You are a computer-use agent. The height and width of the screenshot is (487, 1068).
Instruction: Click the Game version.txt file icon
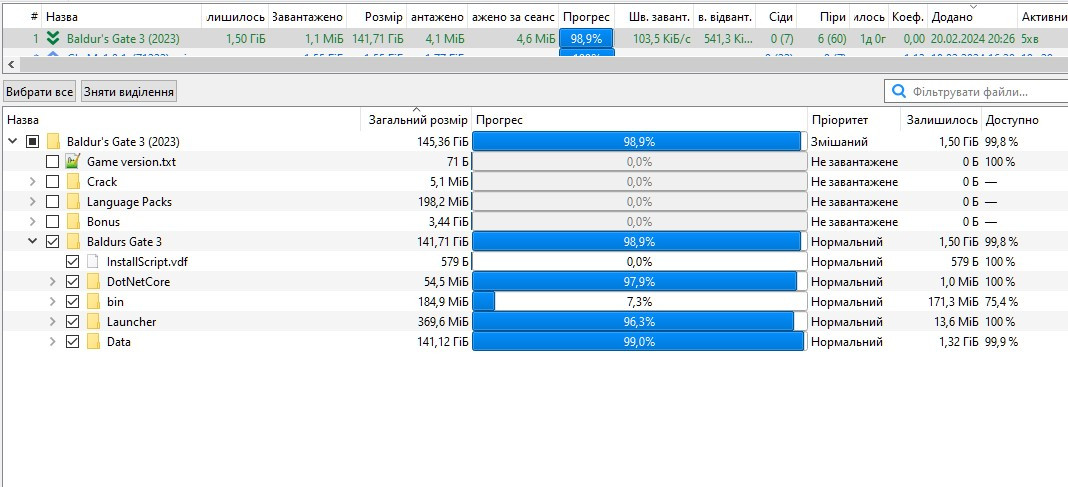click(x=73, y=162)
